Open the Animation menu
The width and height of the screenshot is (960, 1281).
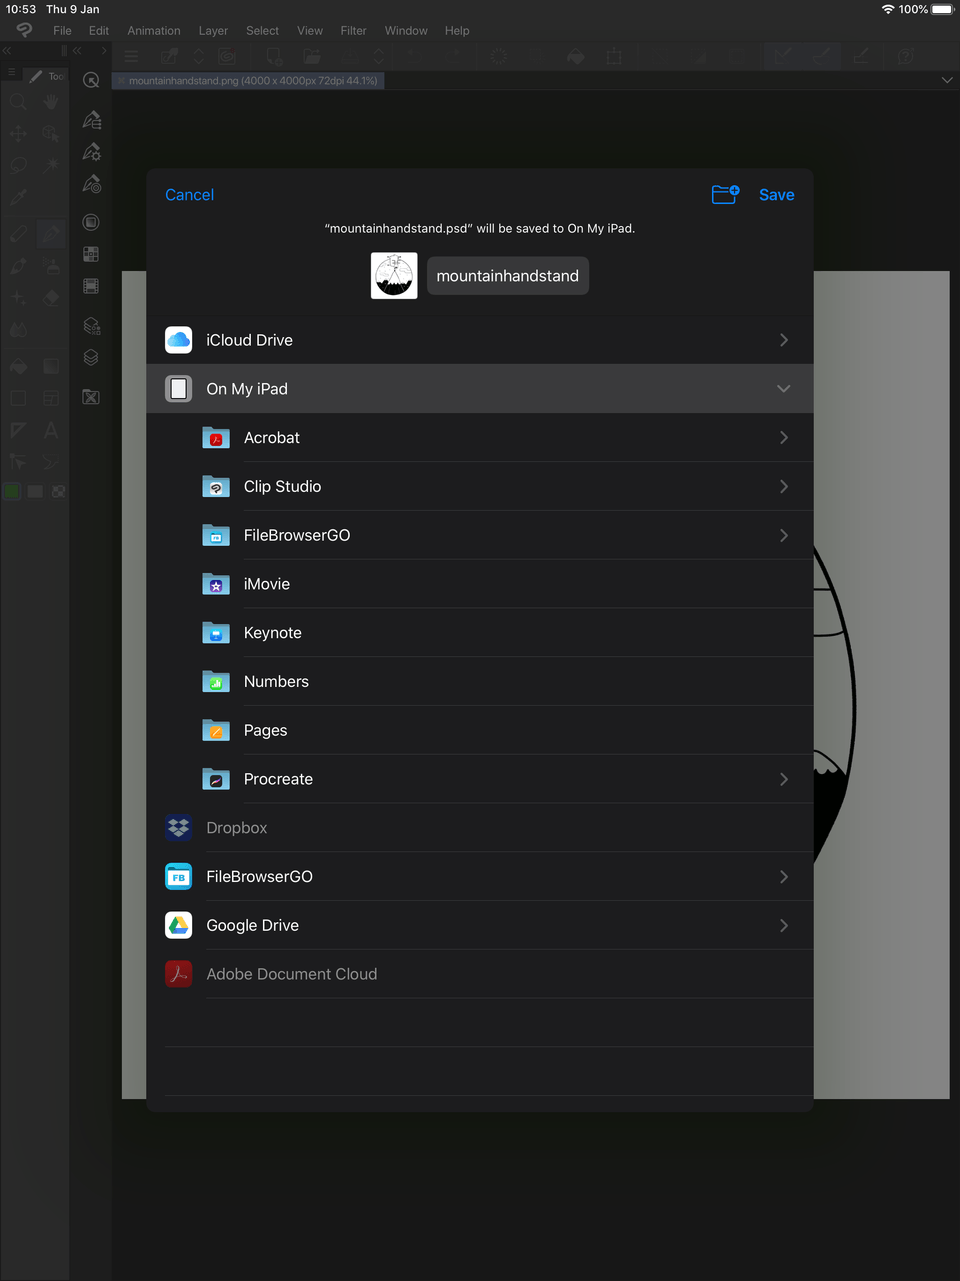(x=153, y=31)
